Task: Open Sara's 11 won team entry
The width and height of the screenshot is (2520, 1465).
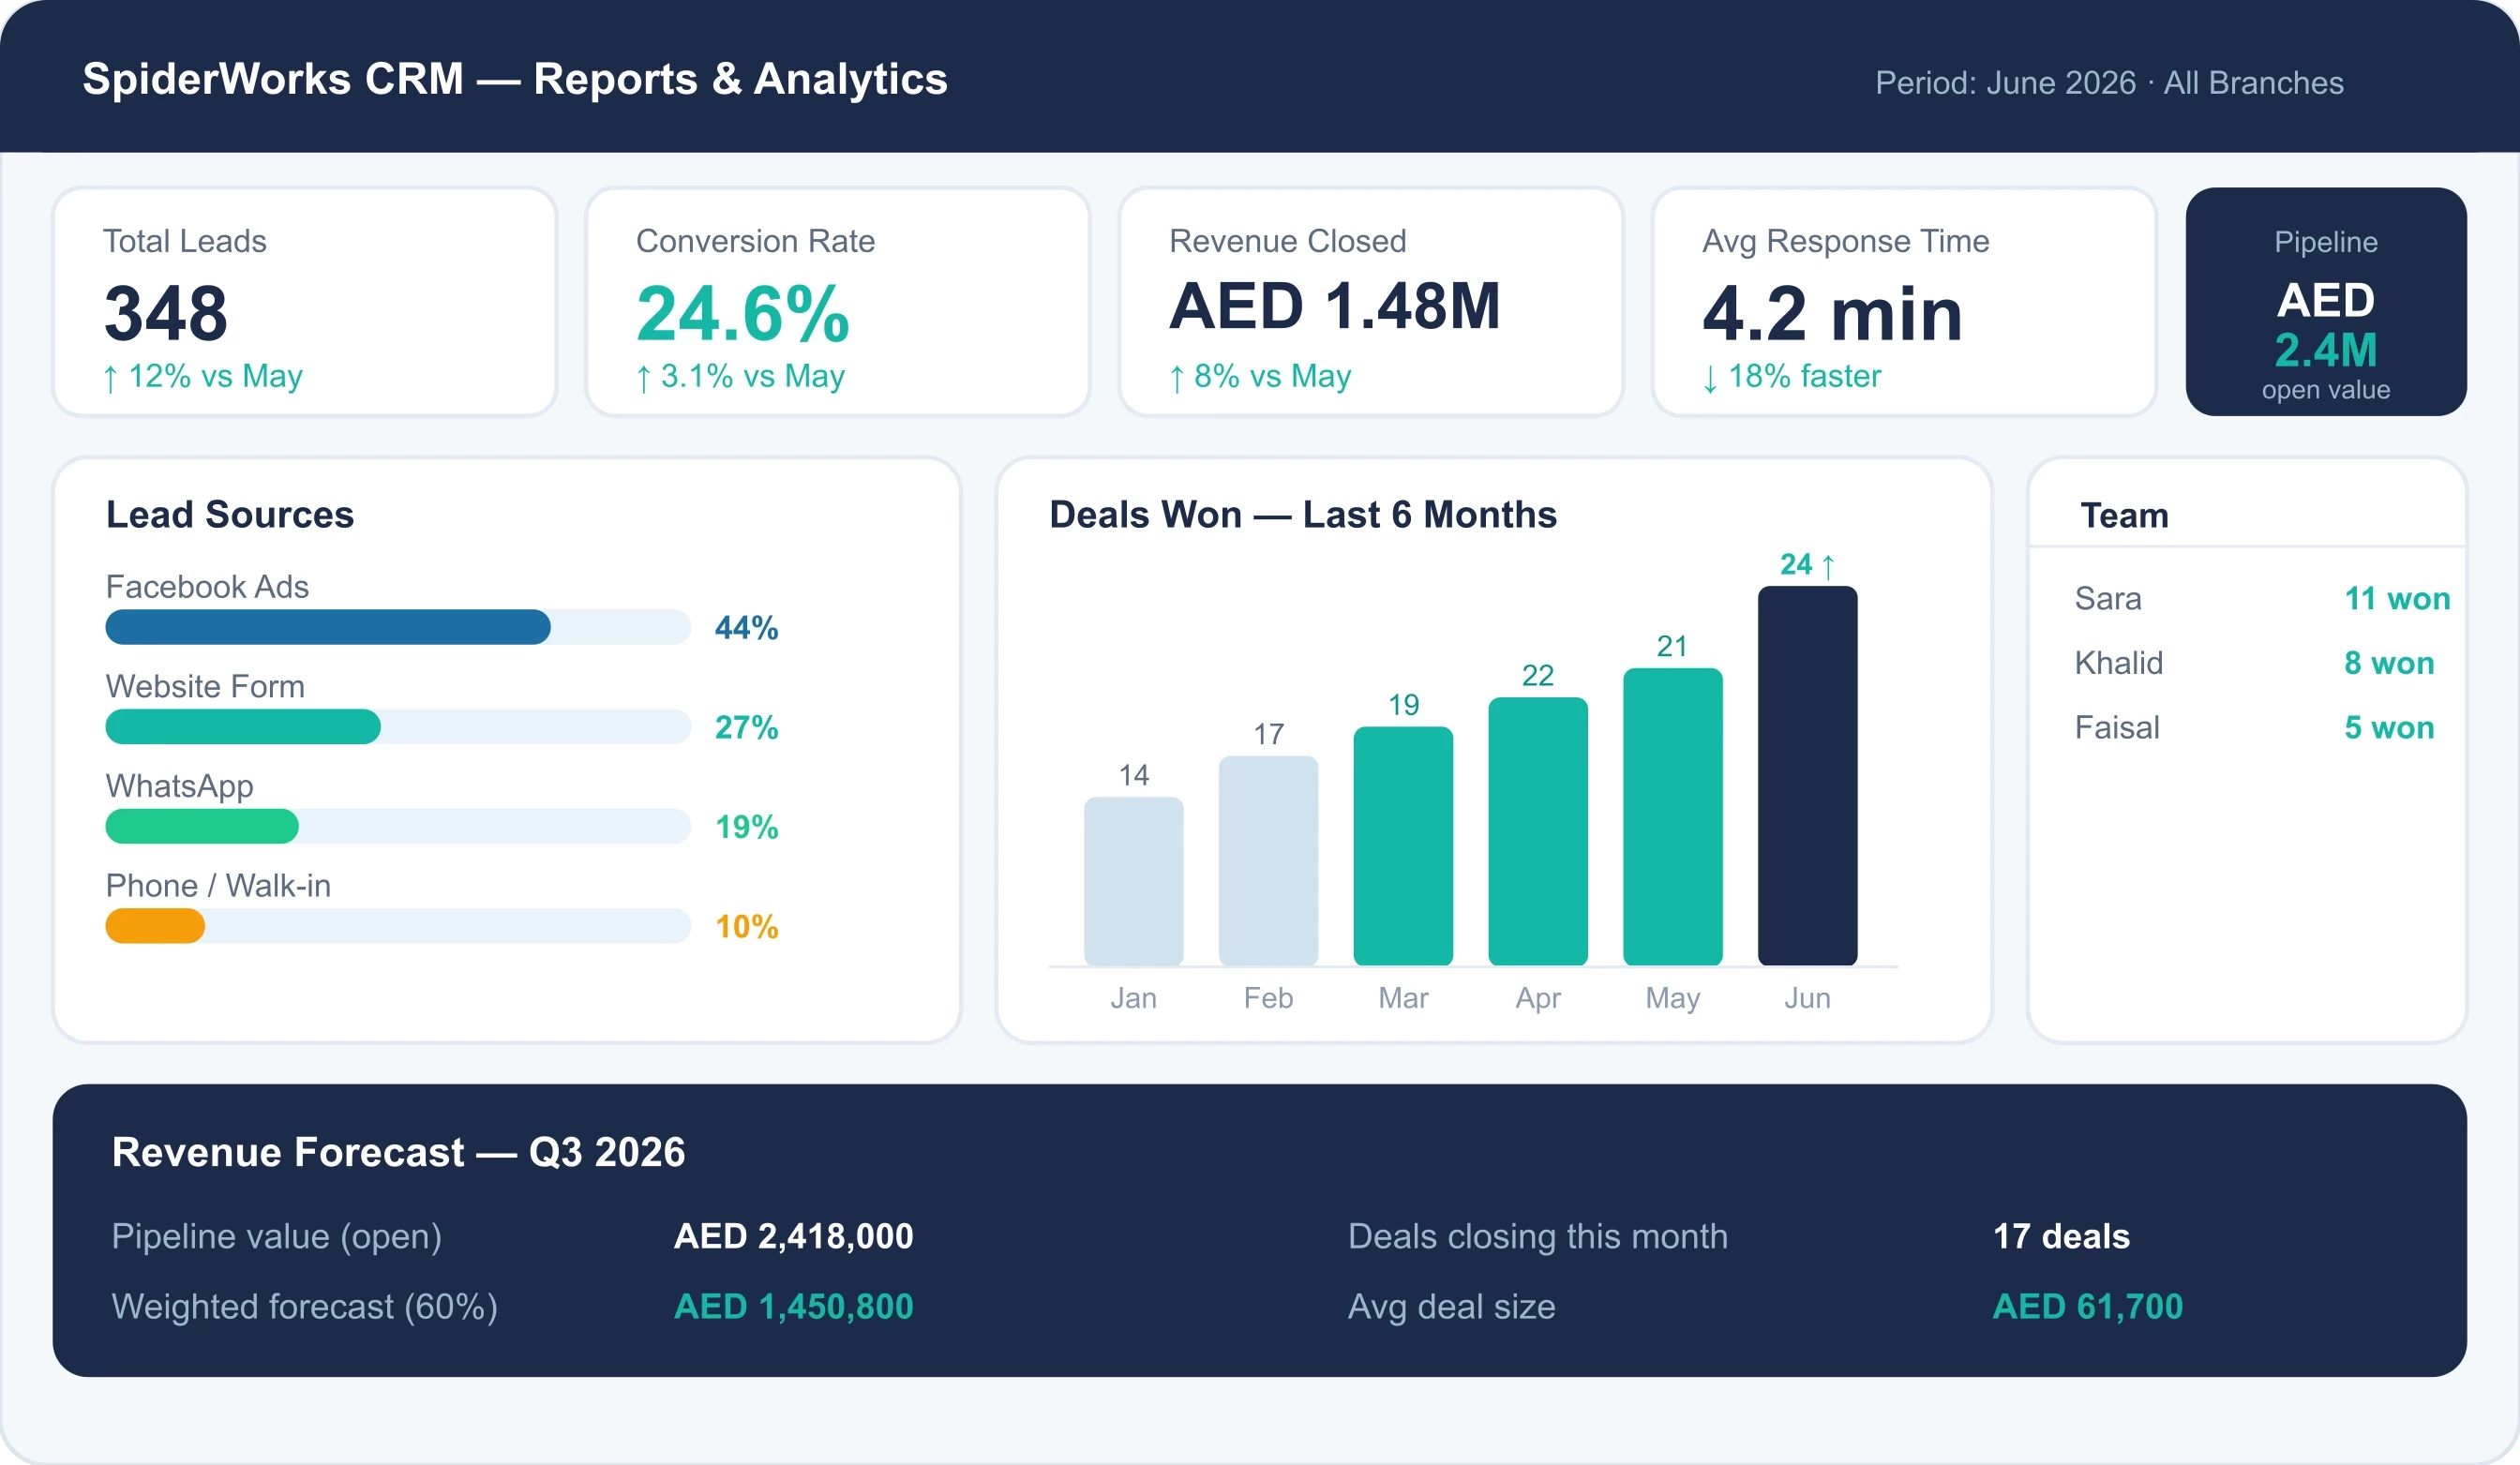Action: tap(2262, 599)
